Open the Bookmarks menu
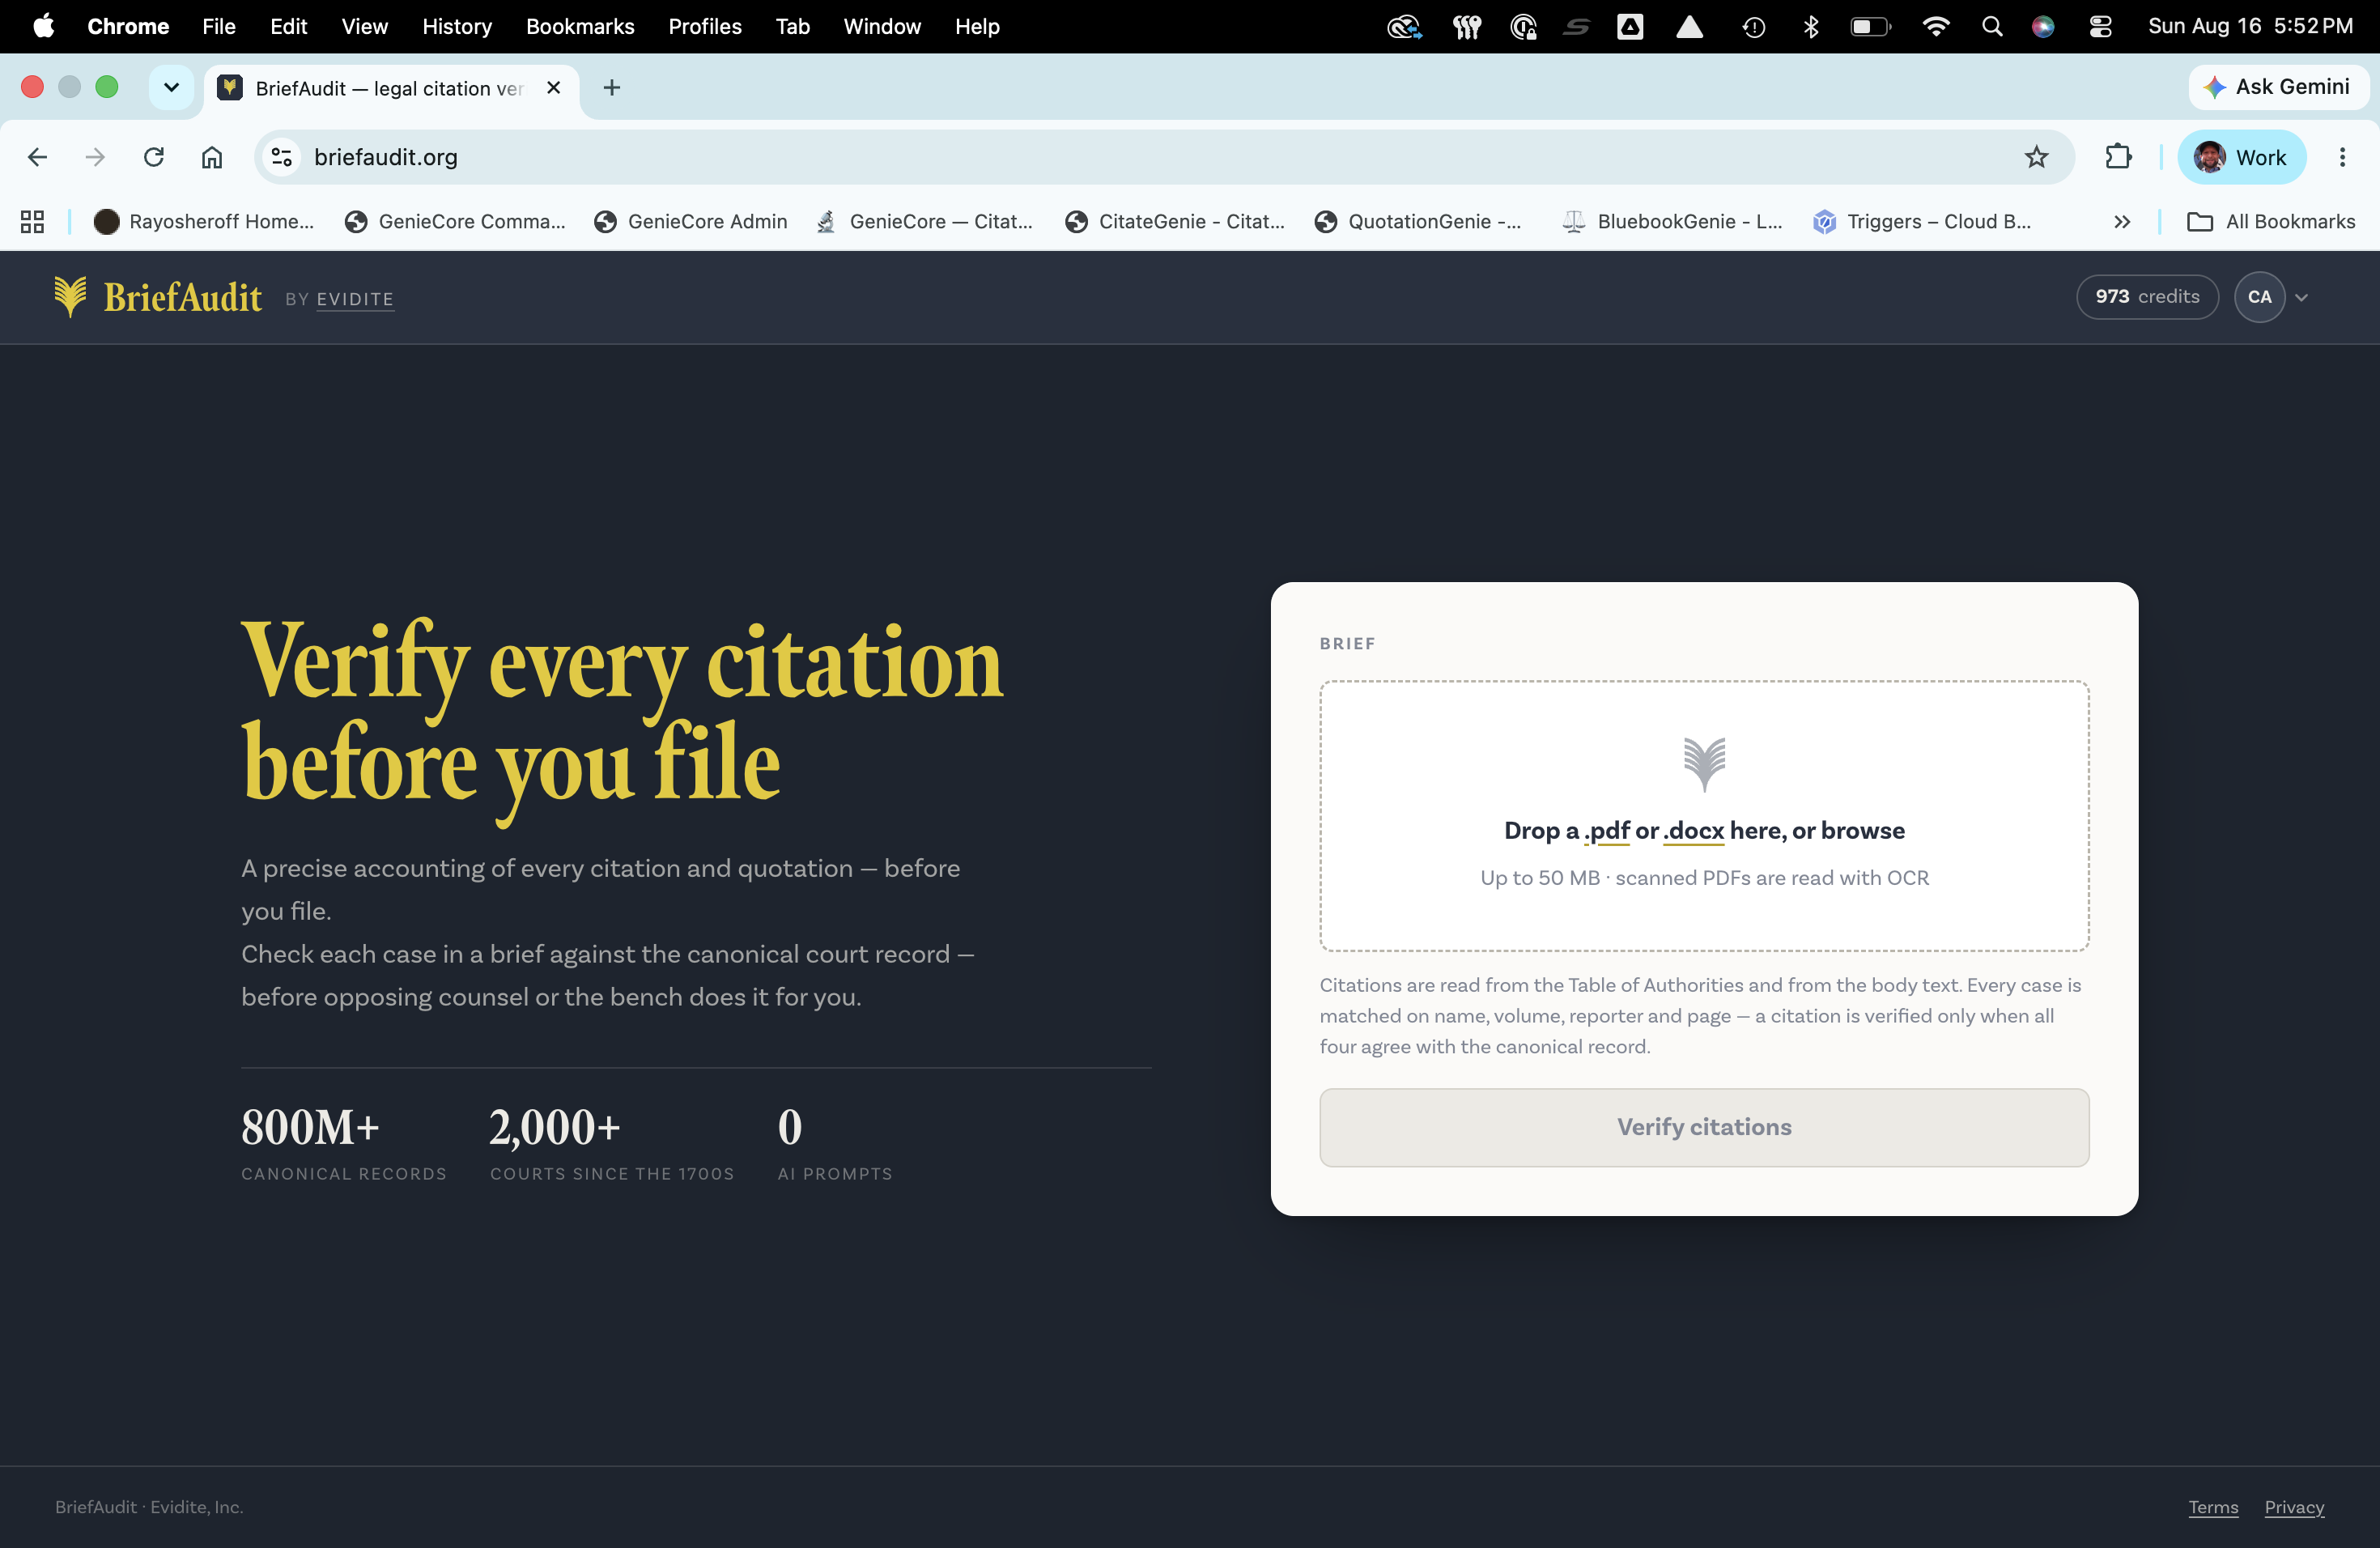 click(580, 26)
